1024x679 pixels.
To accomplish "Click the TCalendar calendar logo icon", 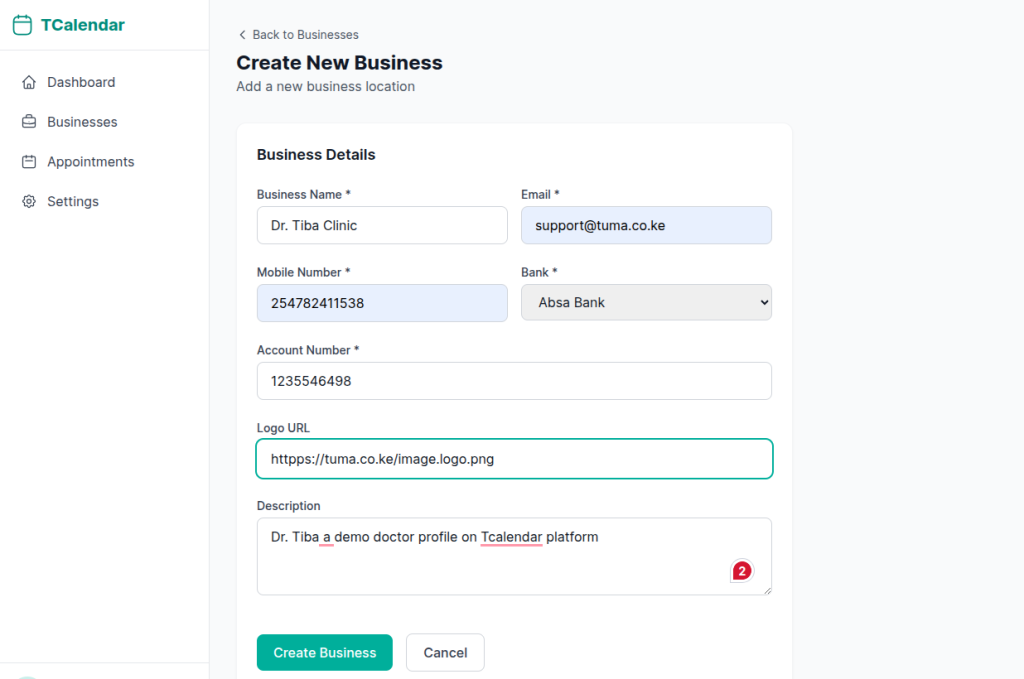I will click(x=22, y=25).
